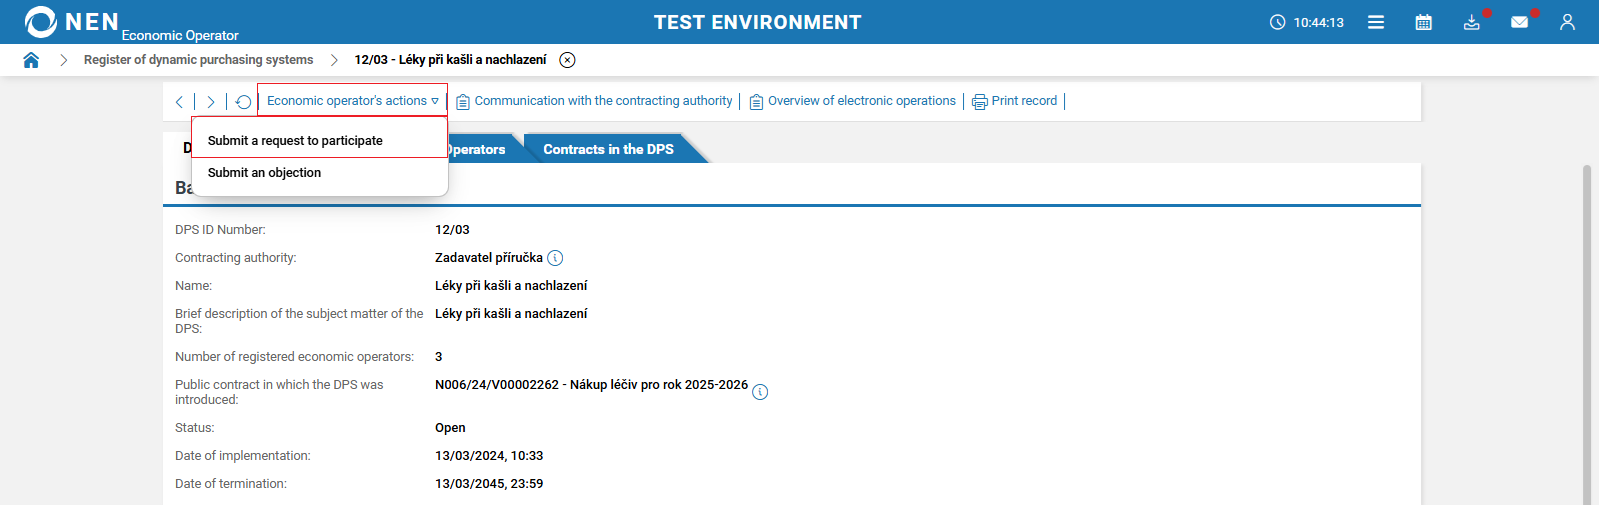Select Submit an objection
Screen dimensions: 1599x505
click(265, 173)
